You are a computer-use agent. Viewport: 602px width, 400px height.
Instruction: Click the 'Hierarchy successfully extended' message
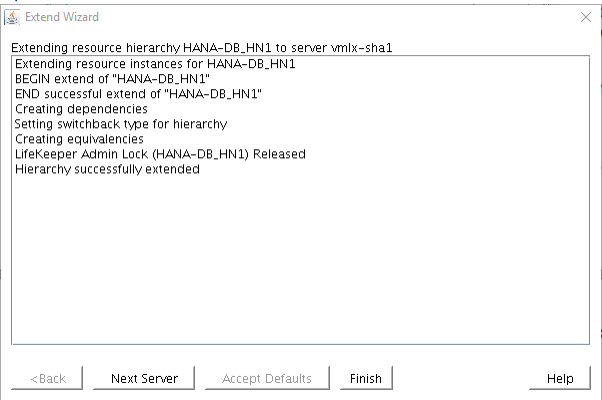coord(107,169)
